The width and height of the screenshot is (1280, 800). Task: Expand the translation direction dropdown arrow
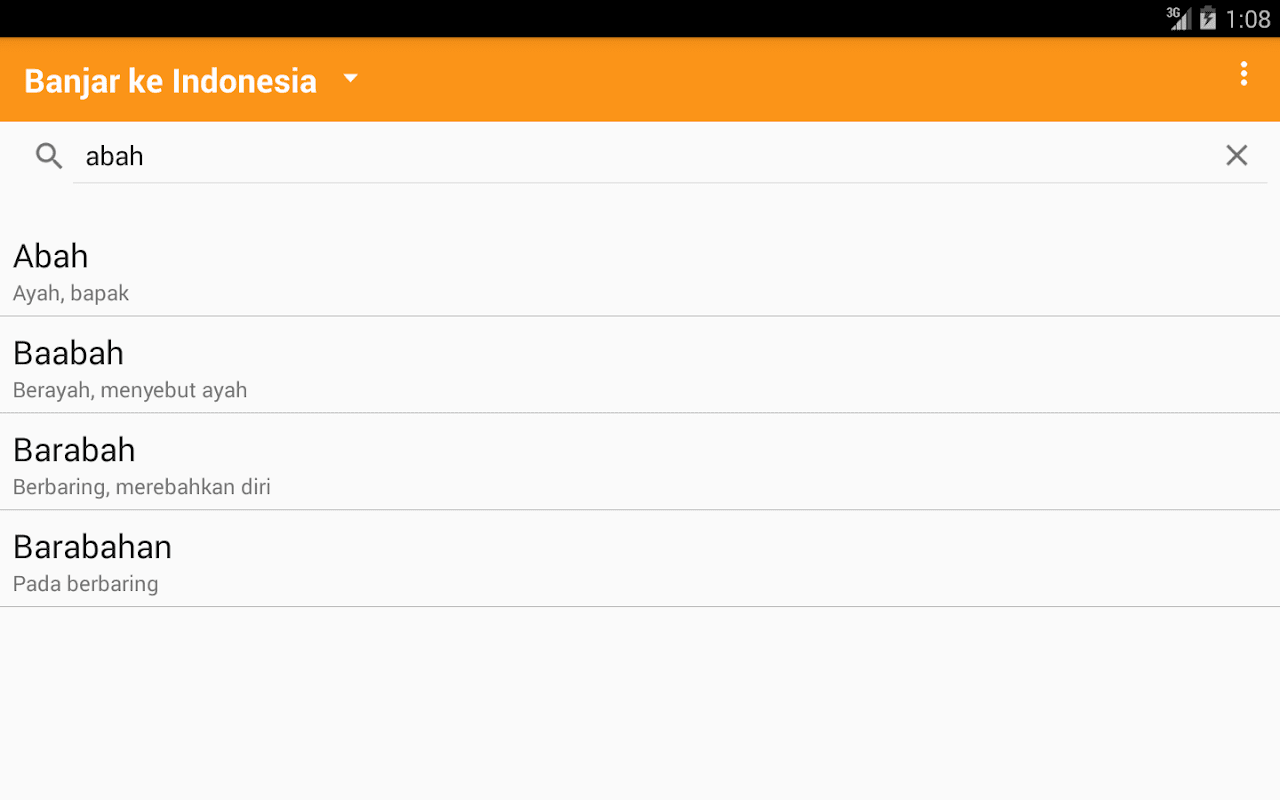pos(350,78)
